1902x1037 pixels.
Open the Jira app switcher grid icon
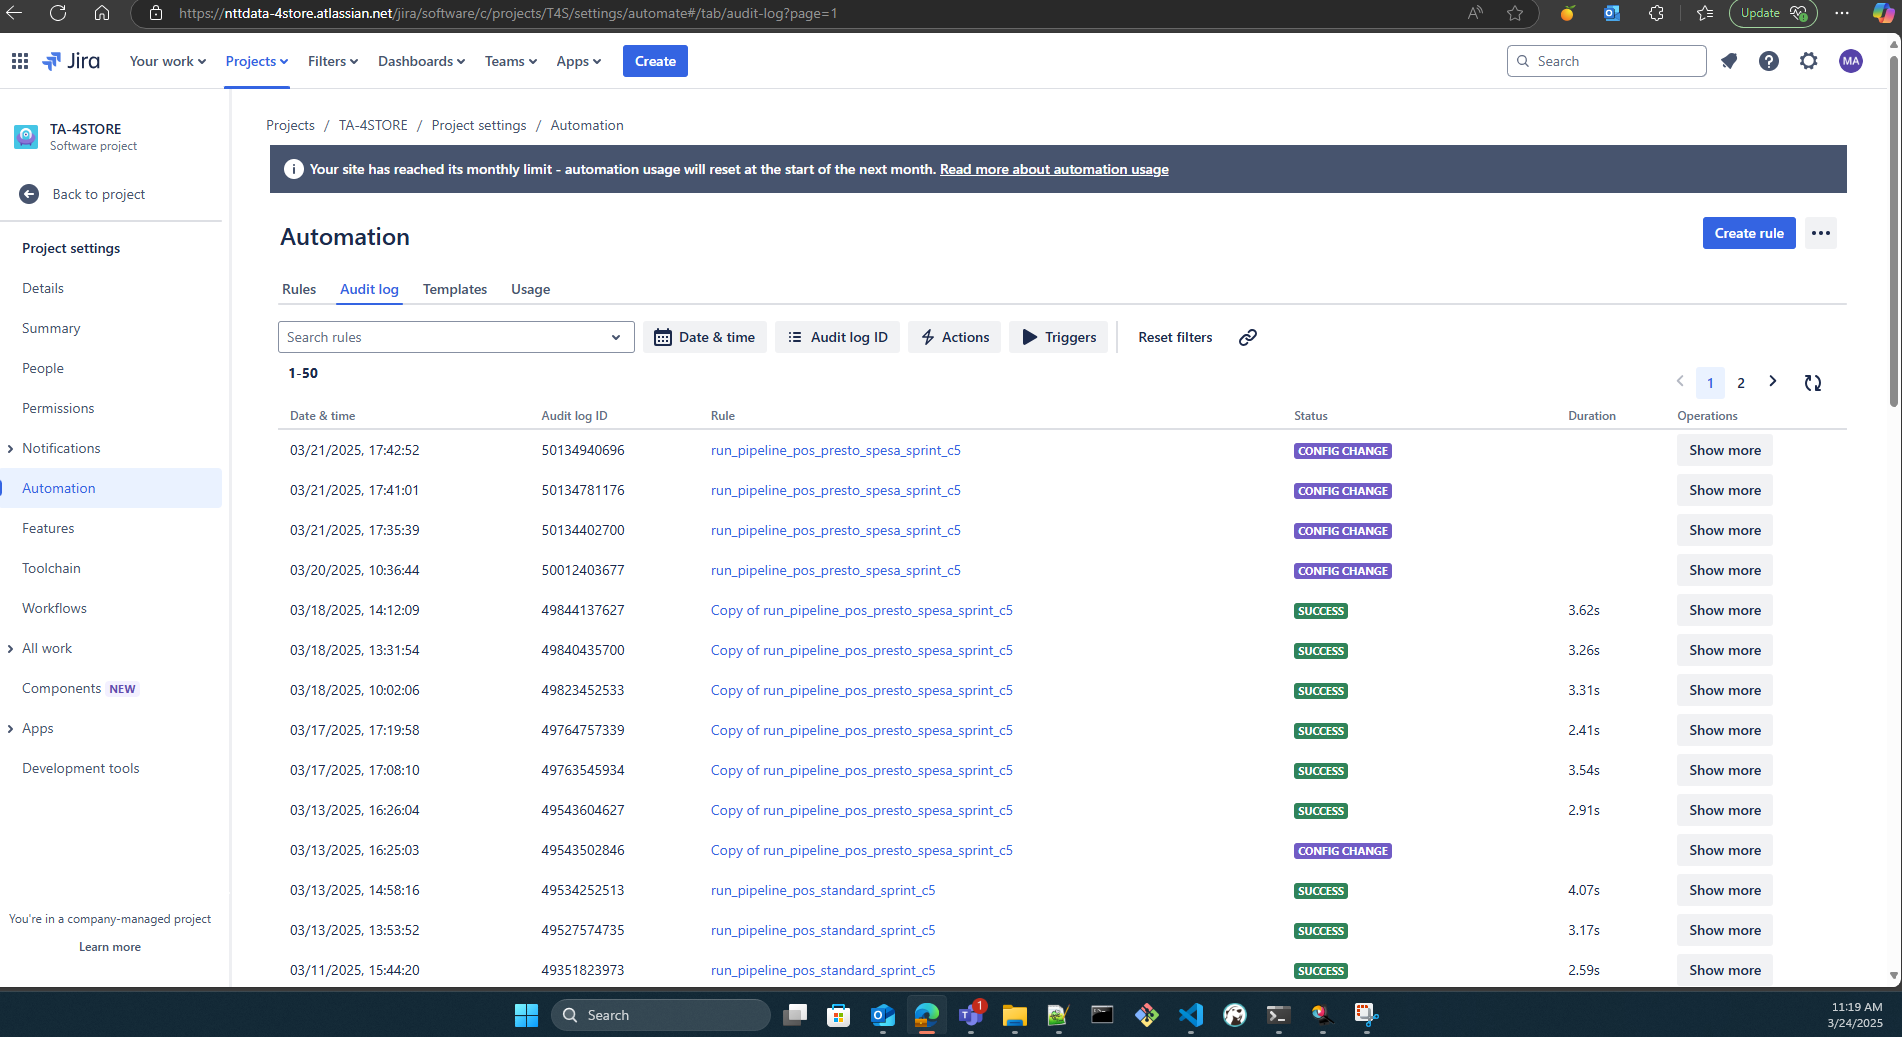(20, 61)
